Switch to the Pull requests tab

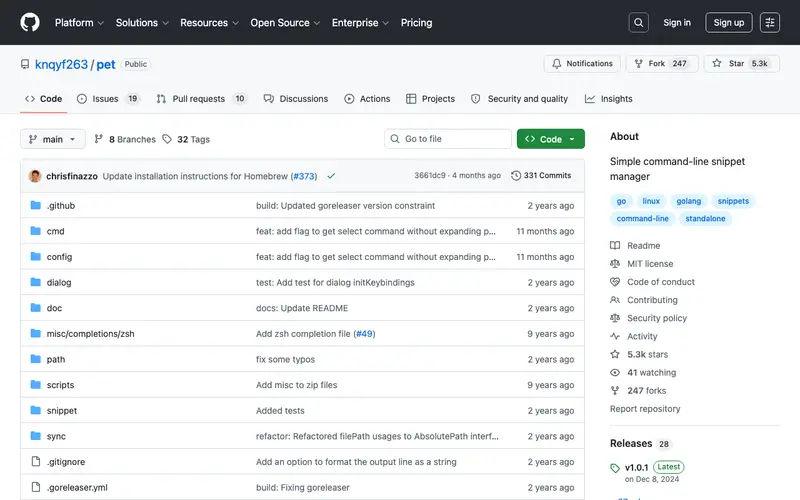pos(202,99)
